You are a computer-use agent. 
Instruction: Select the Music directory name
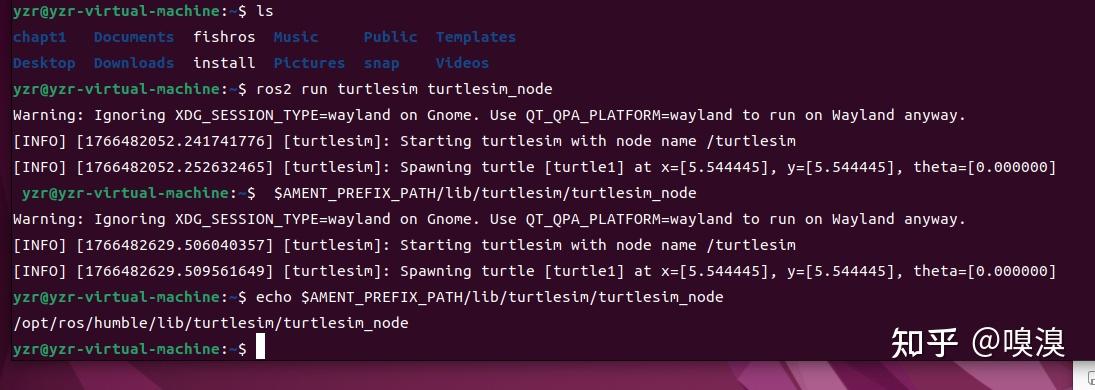tap(295, 37)
